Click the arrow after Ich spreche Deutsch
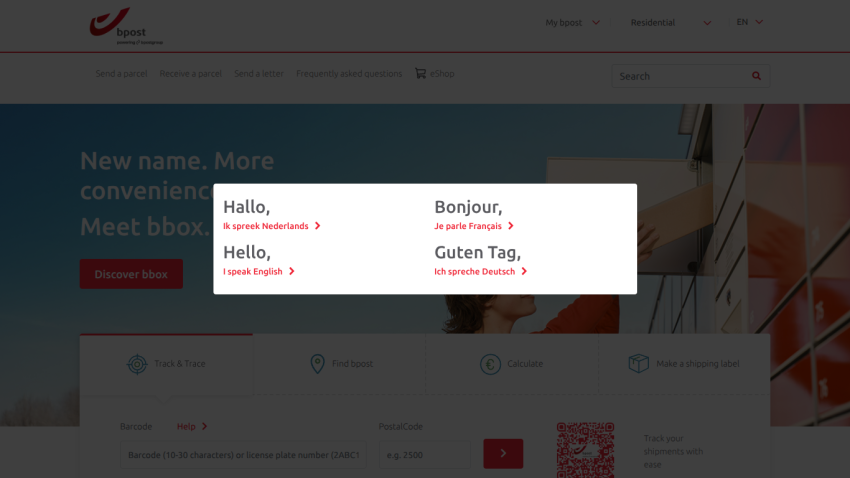Image resolution: width=850 pixels, height=478 pixels. click(524, 272)
